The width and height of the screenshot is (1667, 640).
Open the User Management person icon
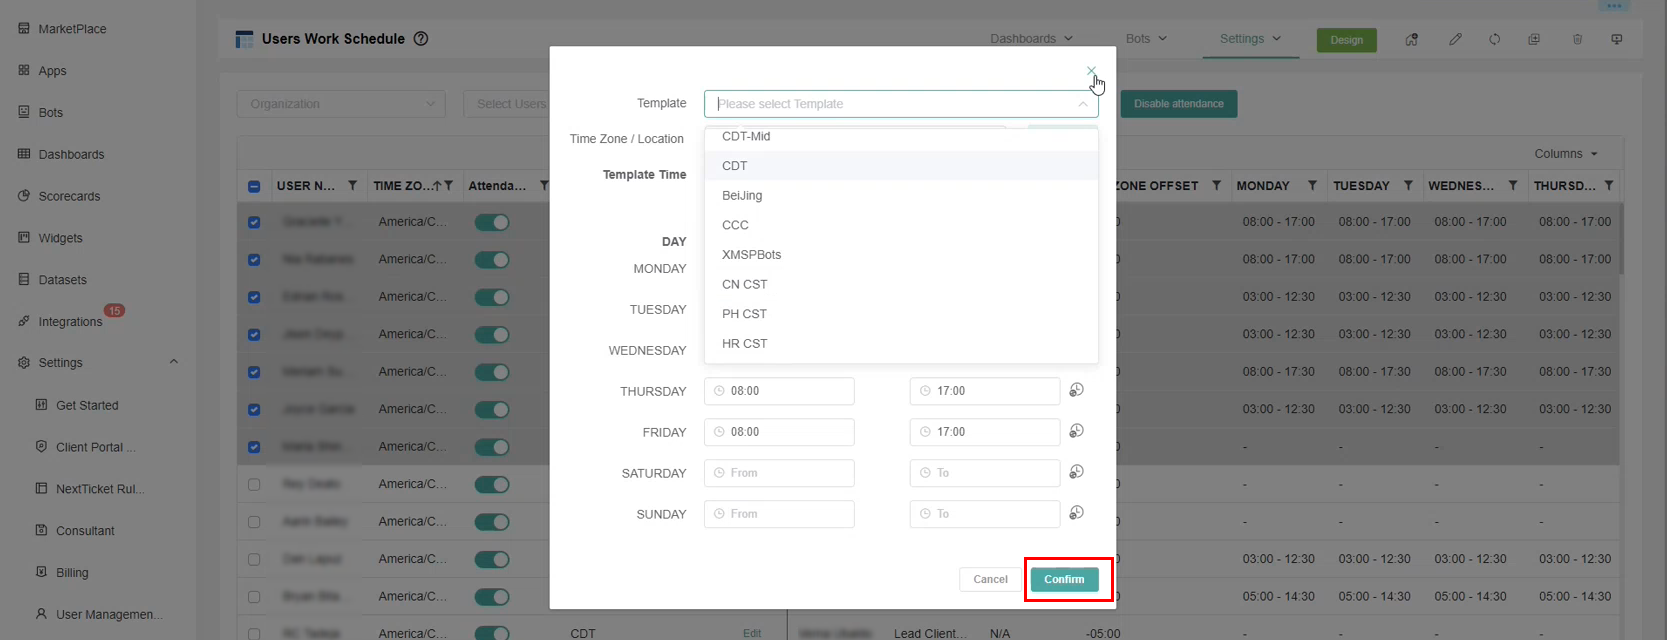coord(41,614)
